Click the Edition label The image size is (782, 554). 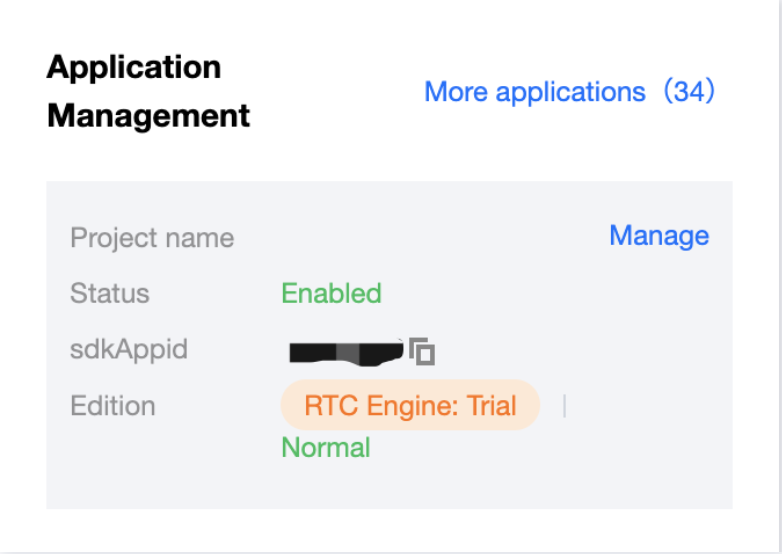(x=113, y=405)
